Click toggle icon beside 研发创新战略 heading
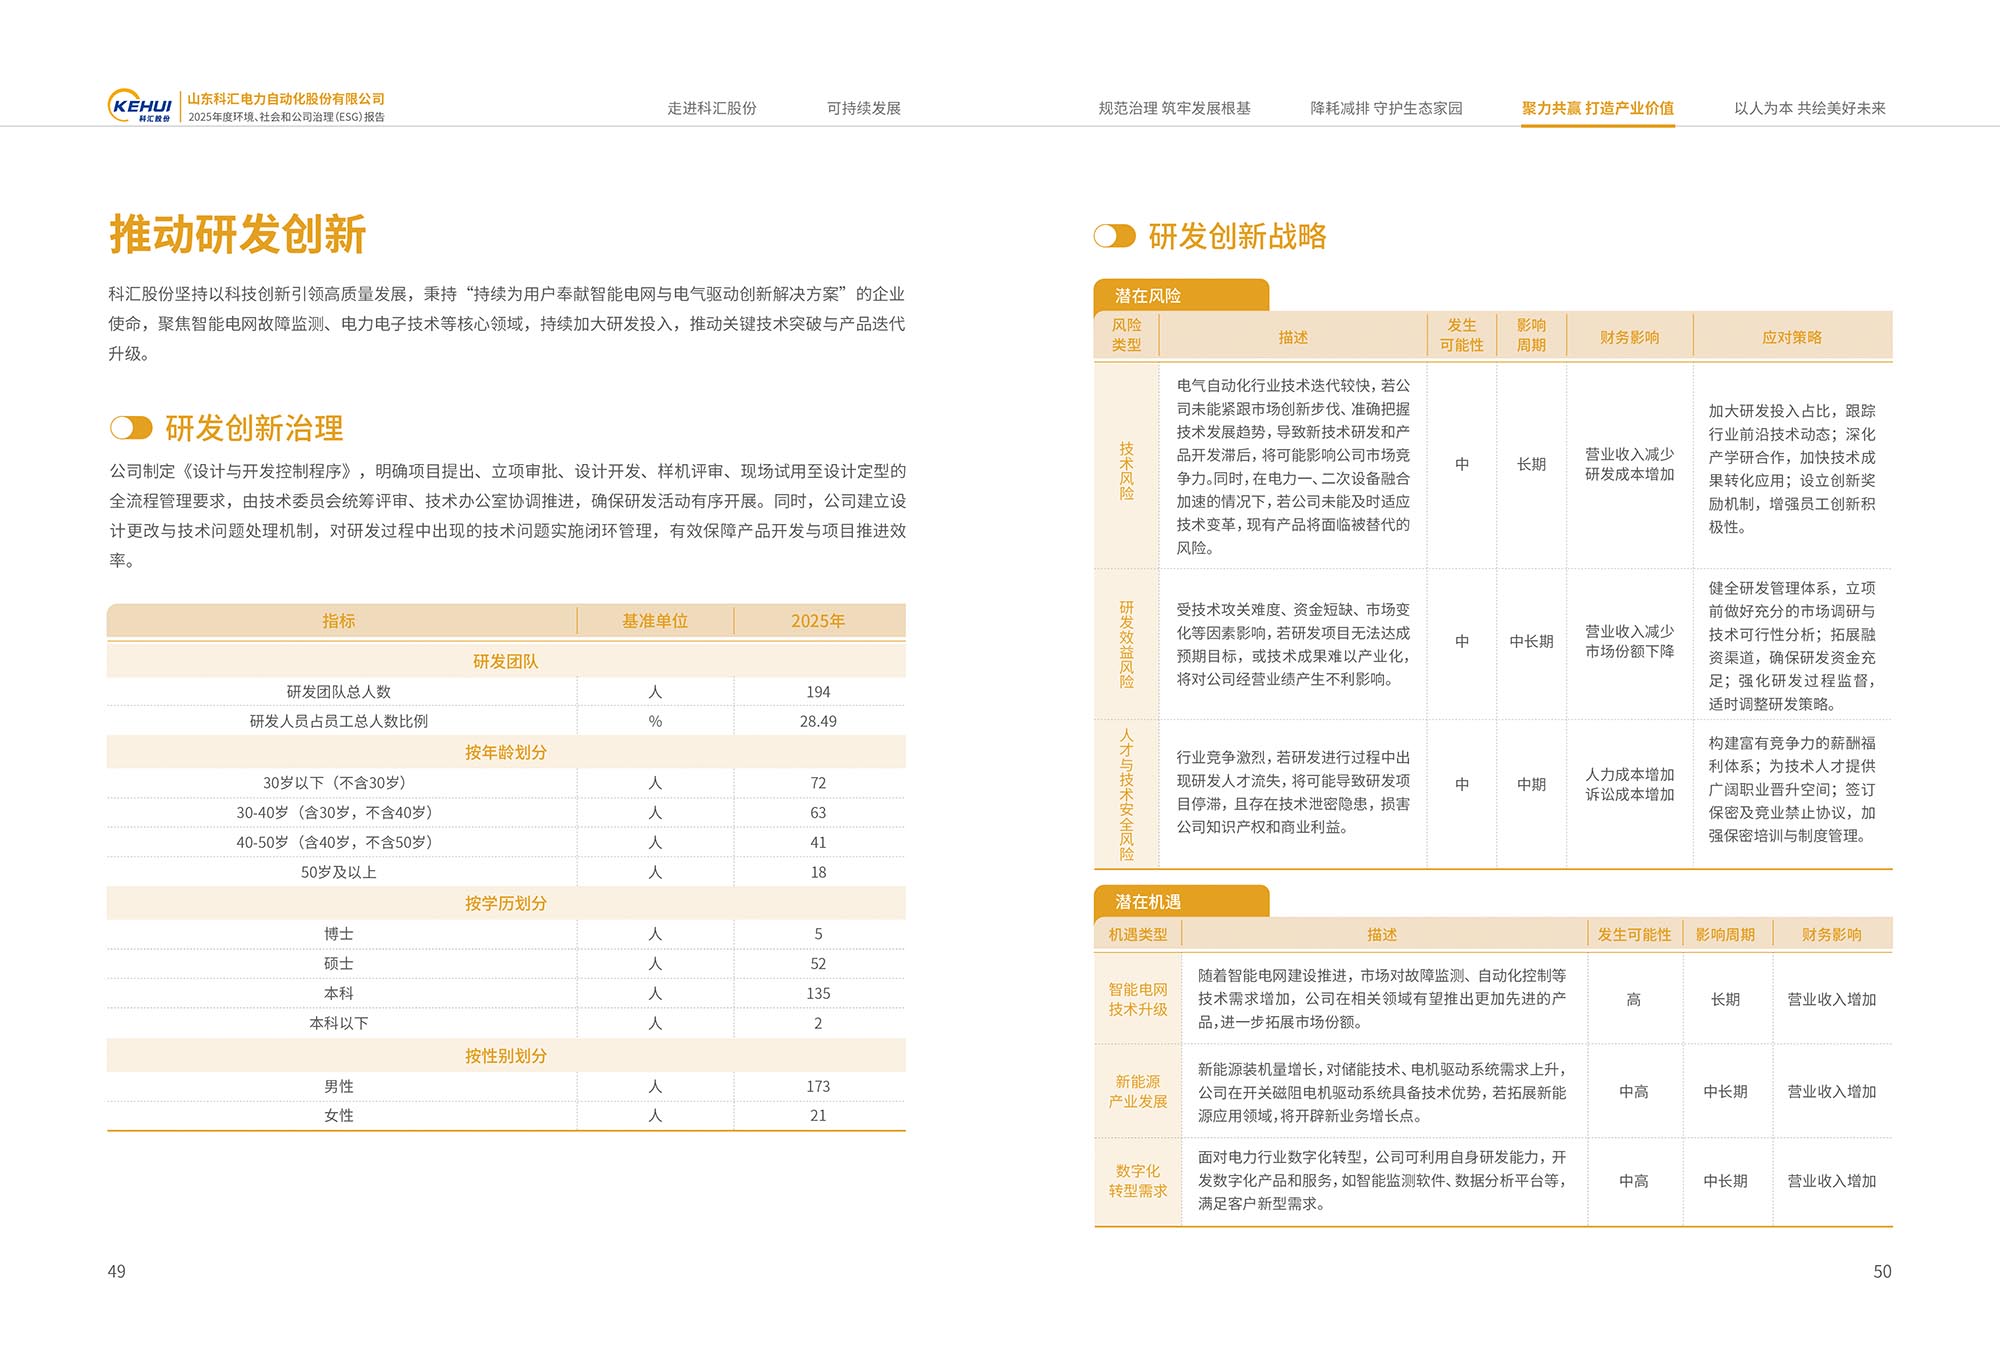The width and height of the screenshot is (2000, 1366). tap(1114, 236)
